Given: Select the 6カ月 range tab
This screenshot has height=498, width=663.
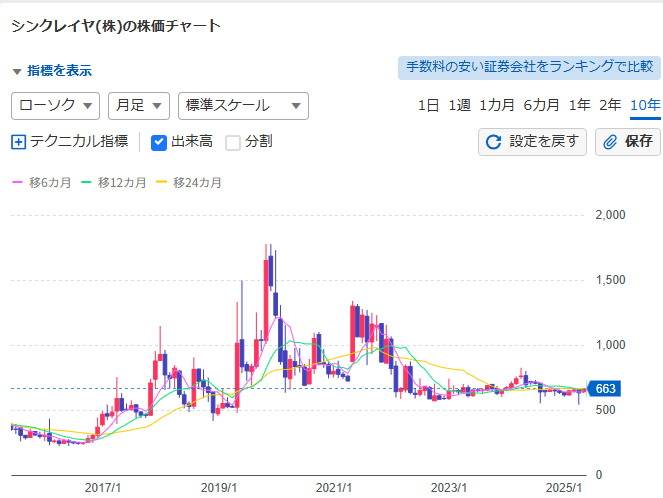Looking at the screenshot, I should tap(541, 105).
